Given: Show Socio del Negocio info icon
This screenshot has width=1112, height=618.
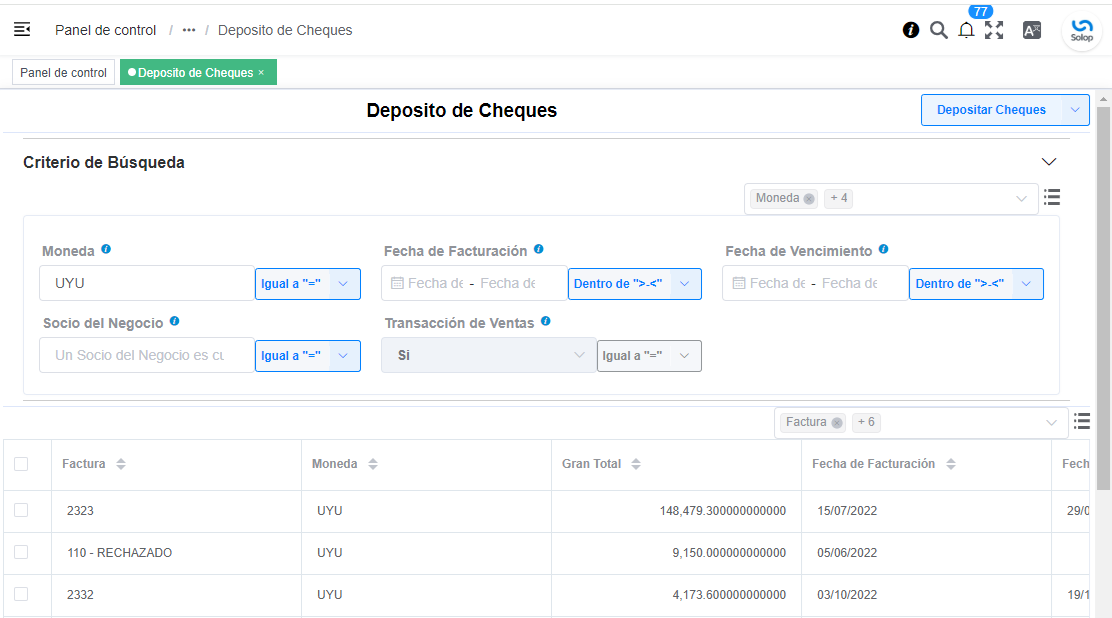Looking at the screenshot, I should [174, 321].
